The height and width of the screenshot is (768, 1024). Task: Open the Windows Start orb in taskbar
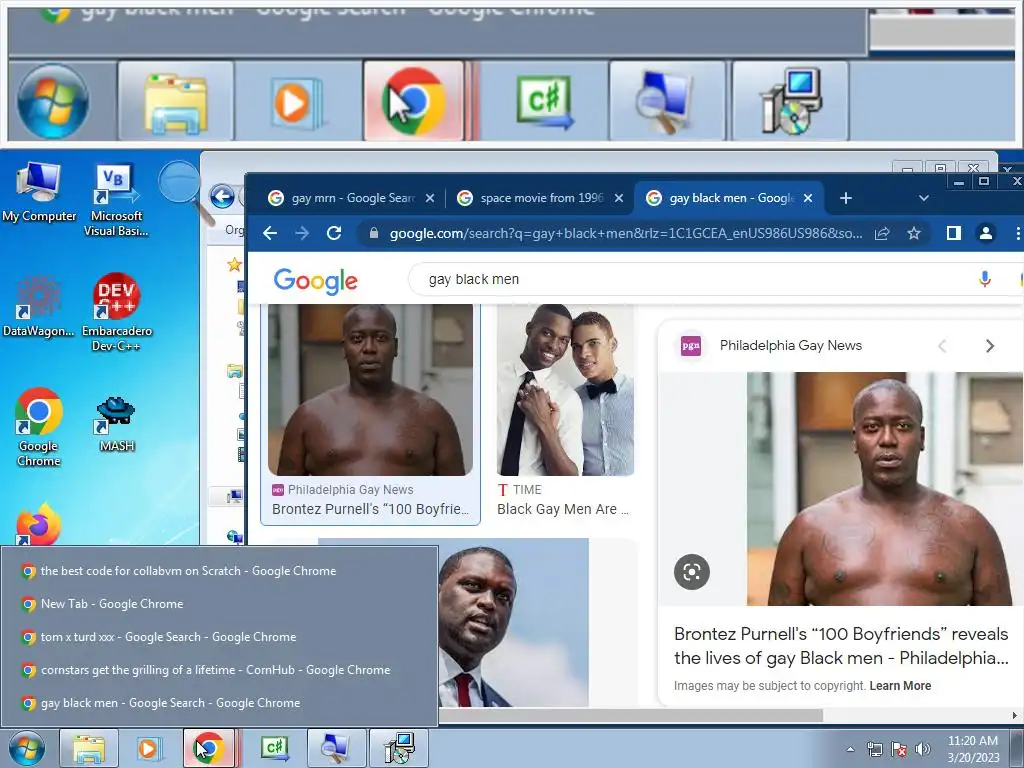27,748
